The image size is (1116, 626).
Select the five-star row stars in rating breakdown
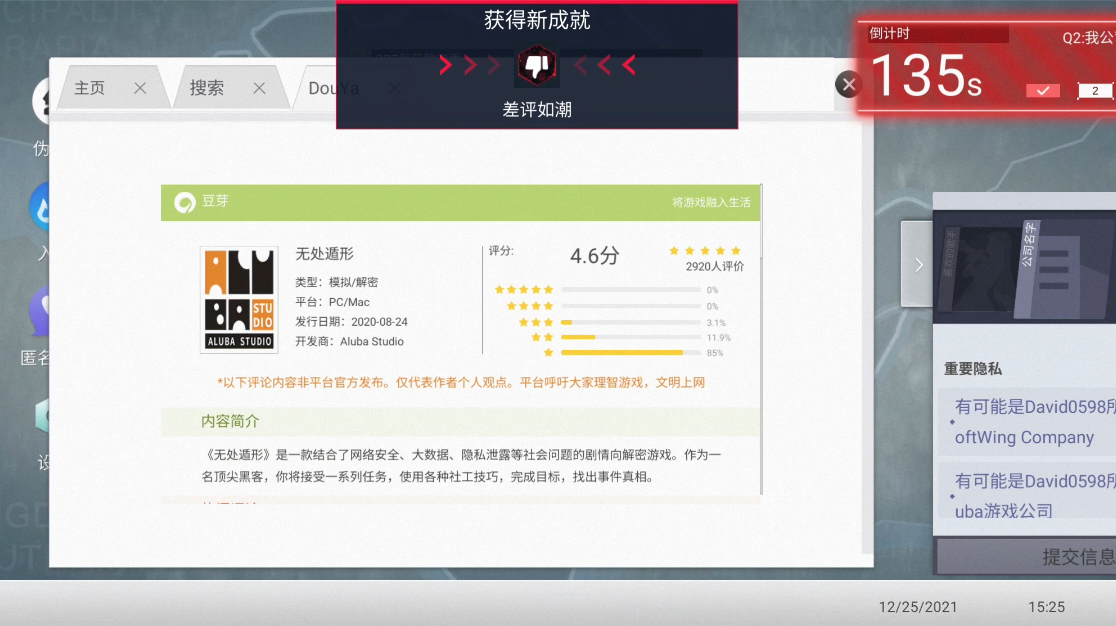click(x=524, y=290)
